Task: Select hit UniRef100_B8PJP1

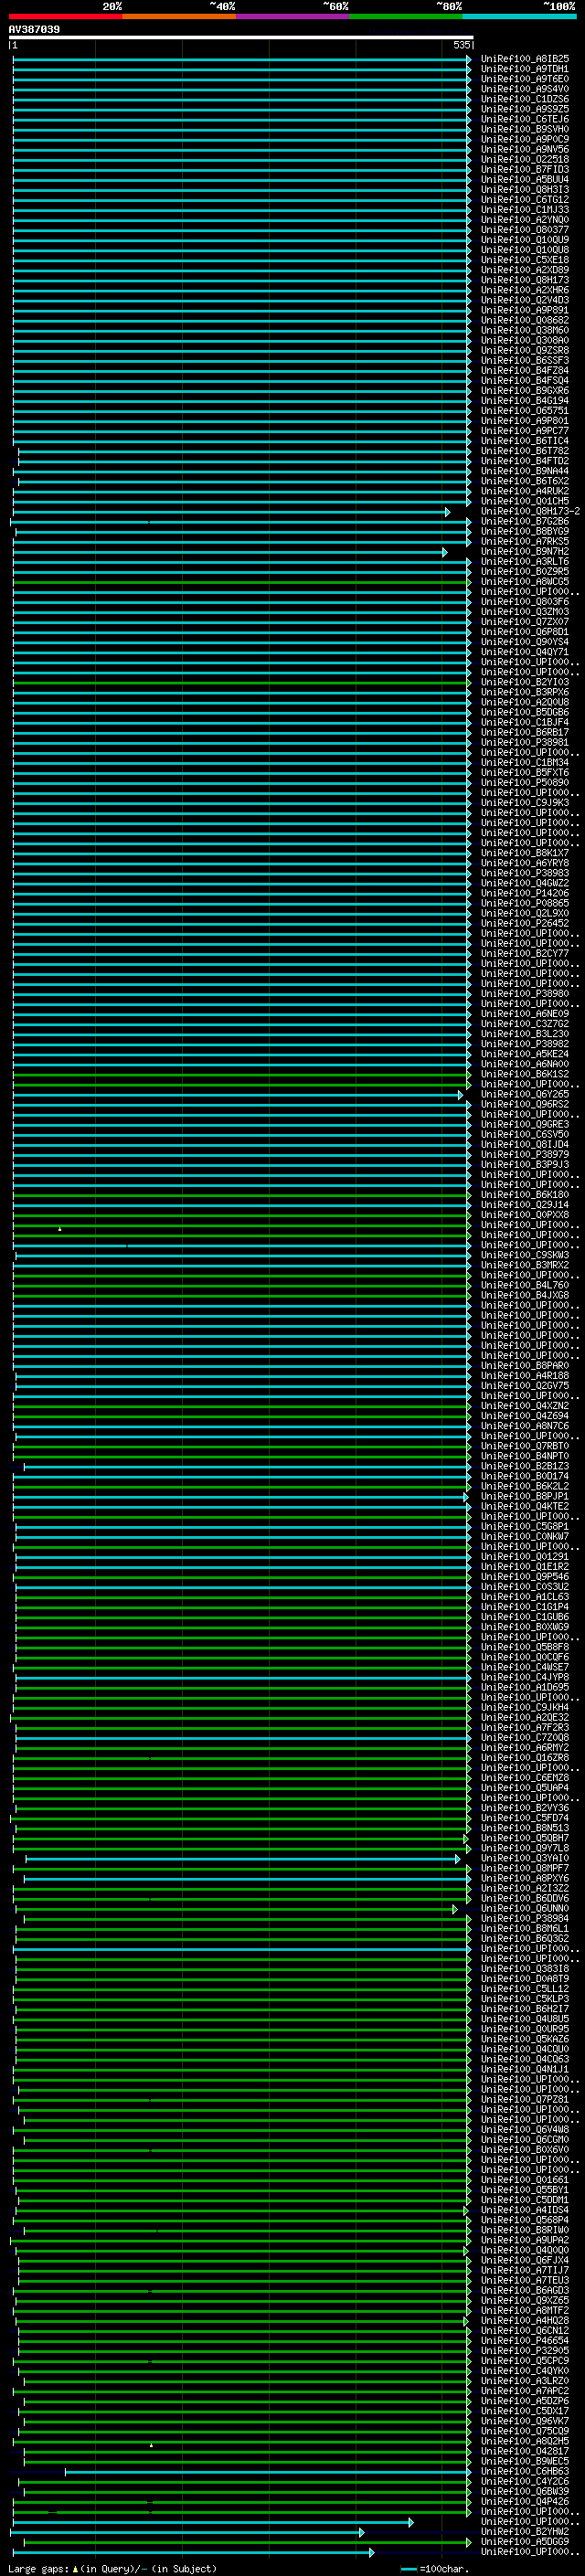Action: click(524, 1496)
